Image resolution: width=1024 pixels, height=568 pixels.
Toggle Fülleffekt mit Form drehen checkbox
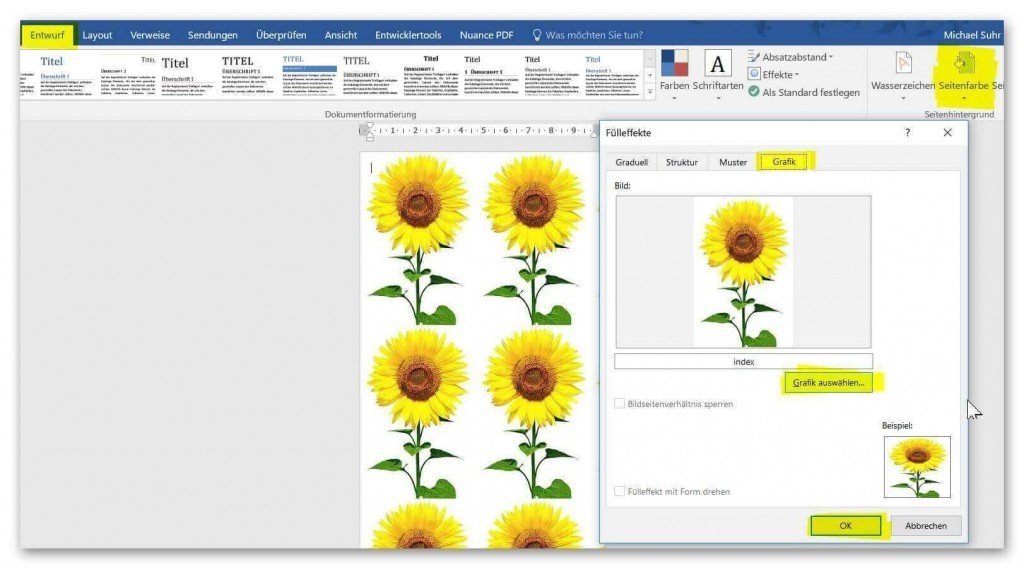[x=620, y=491]
